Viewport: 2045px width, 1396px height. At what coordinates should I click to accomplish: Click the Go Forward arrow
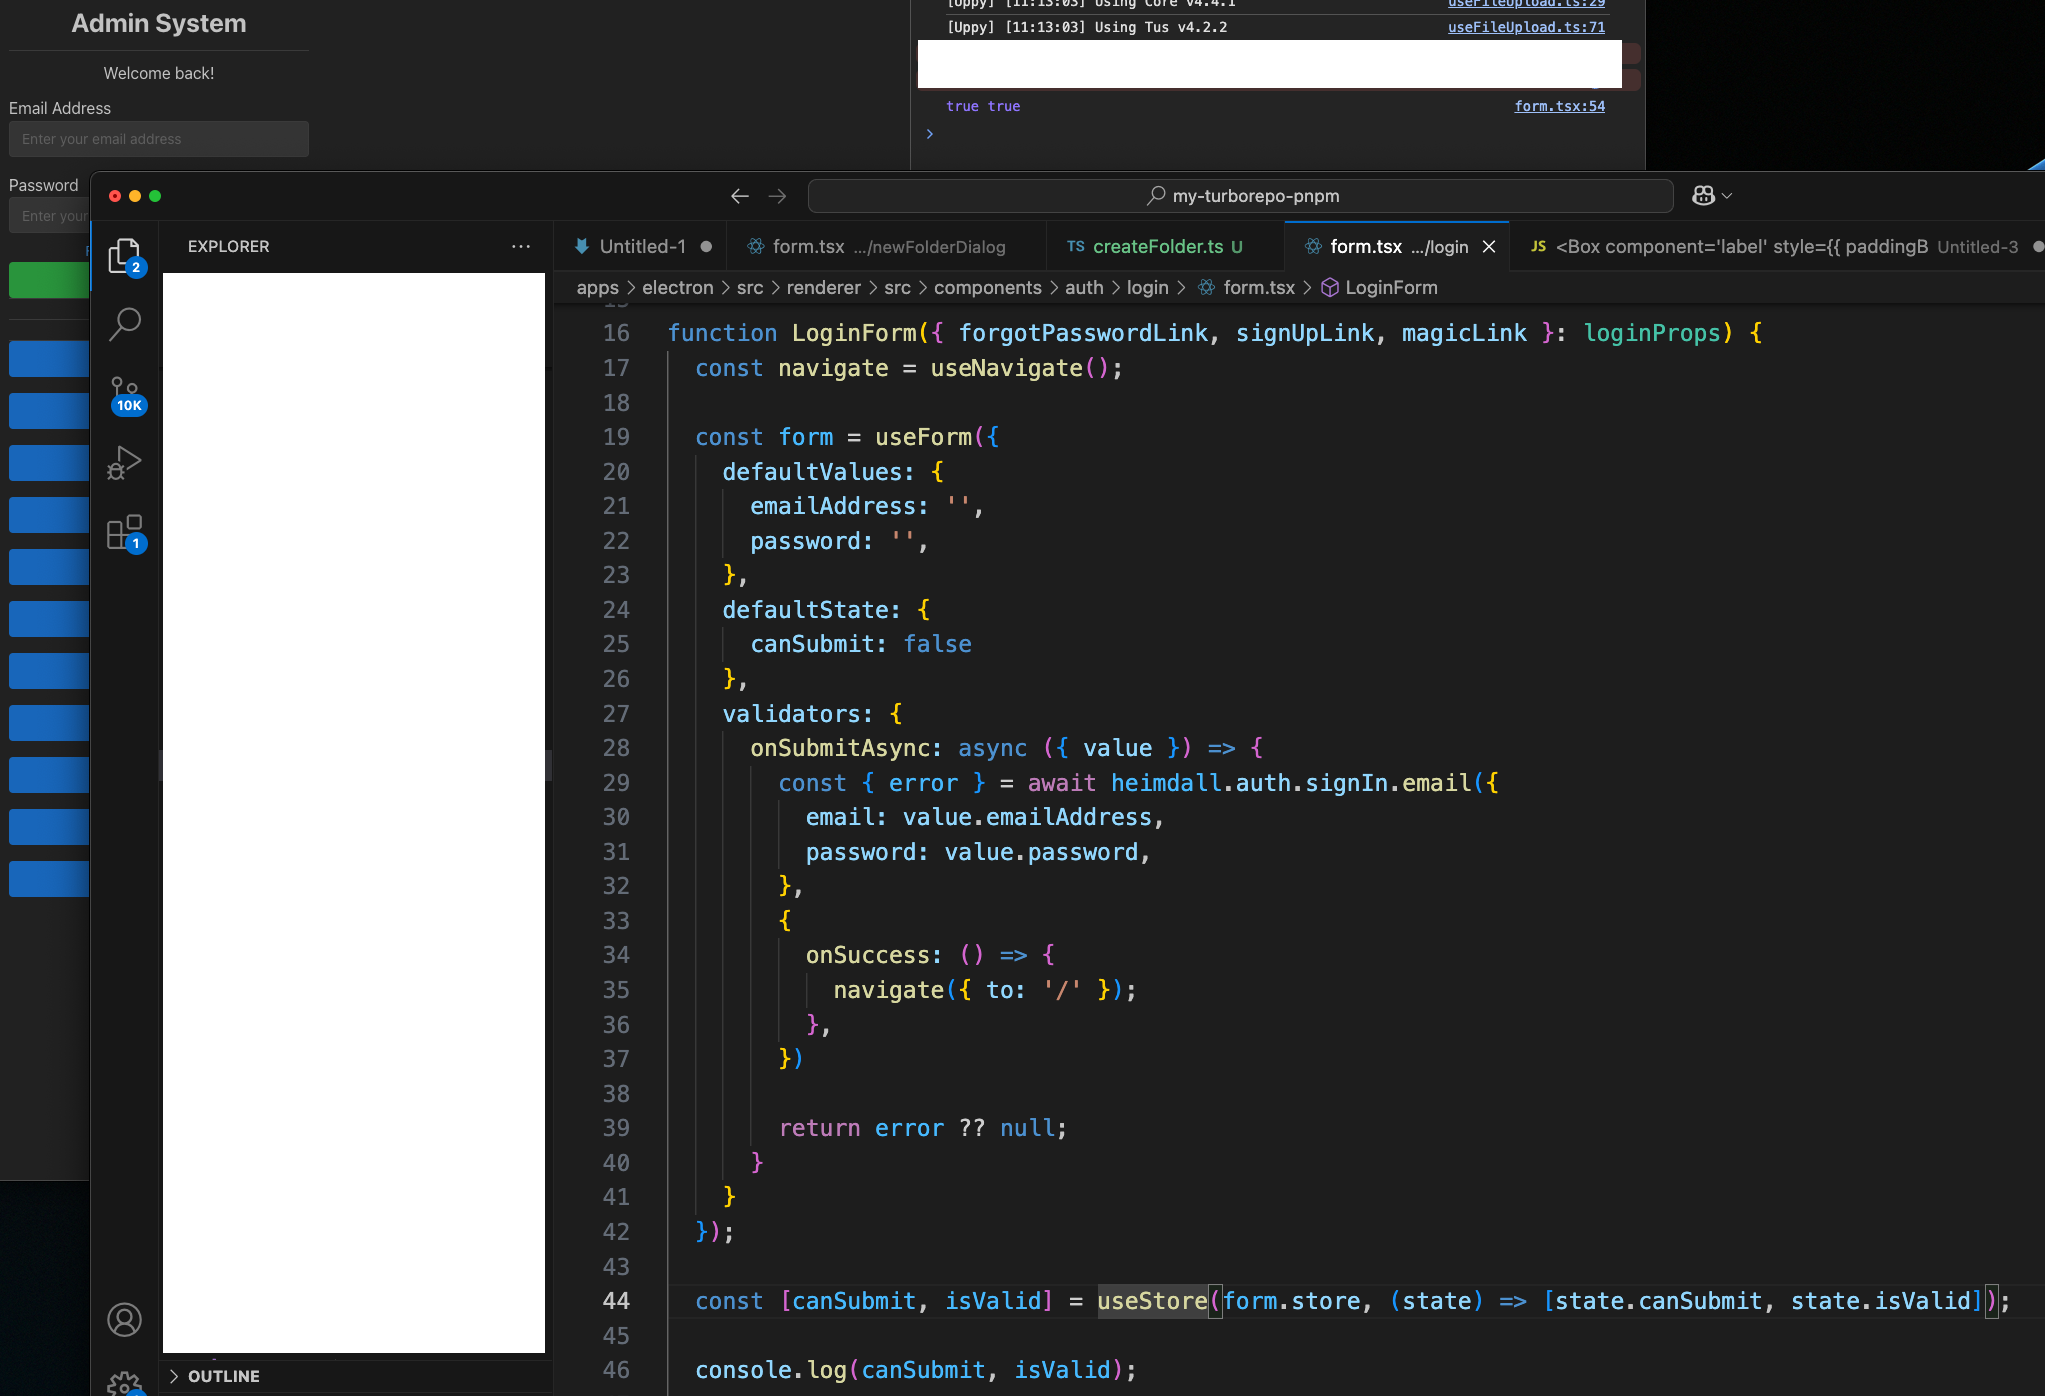pyautogui.click(x=777, y=196)
